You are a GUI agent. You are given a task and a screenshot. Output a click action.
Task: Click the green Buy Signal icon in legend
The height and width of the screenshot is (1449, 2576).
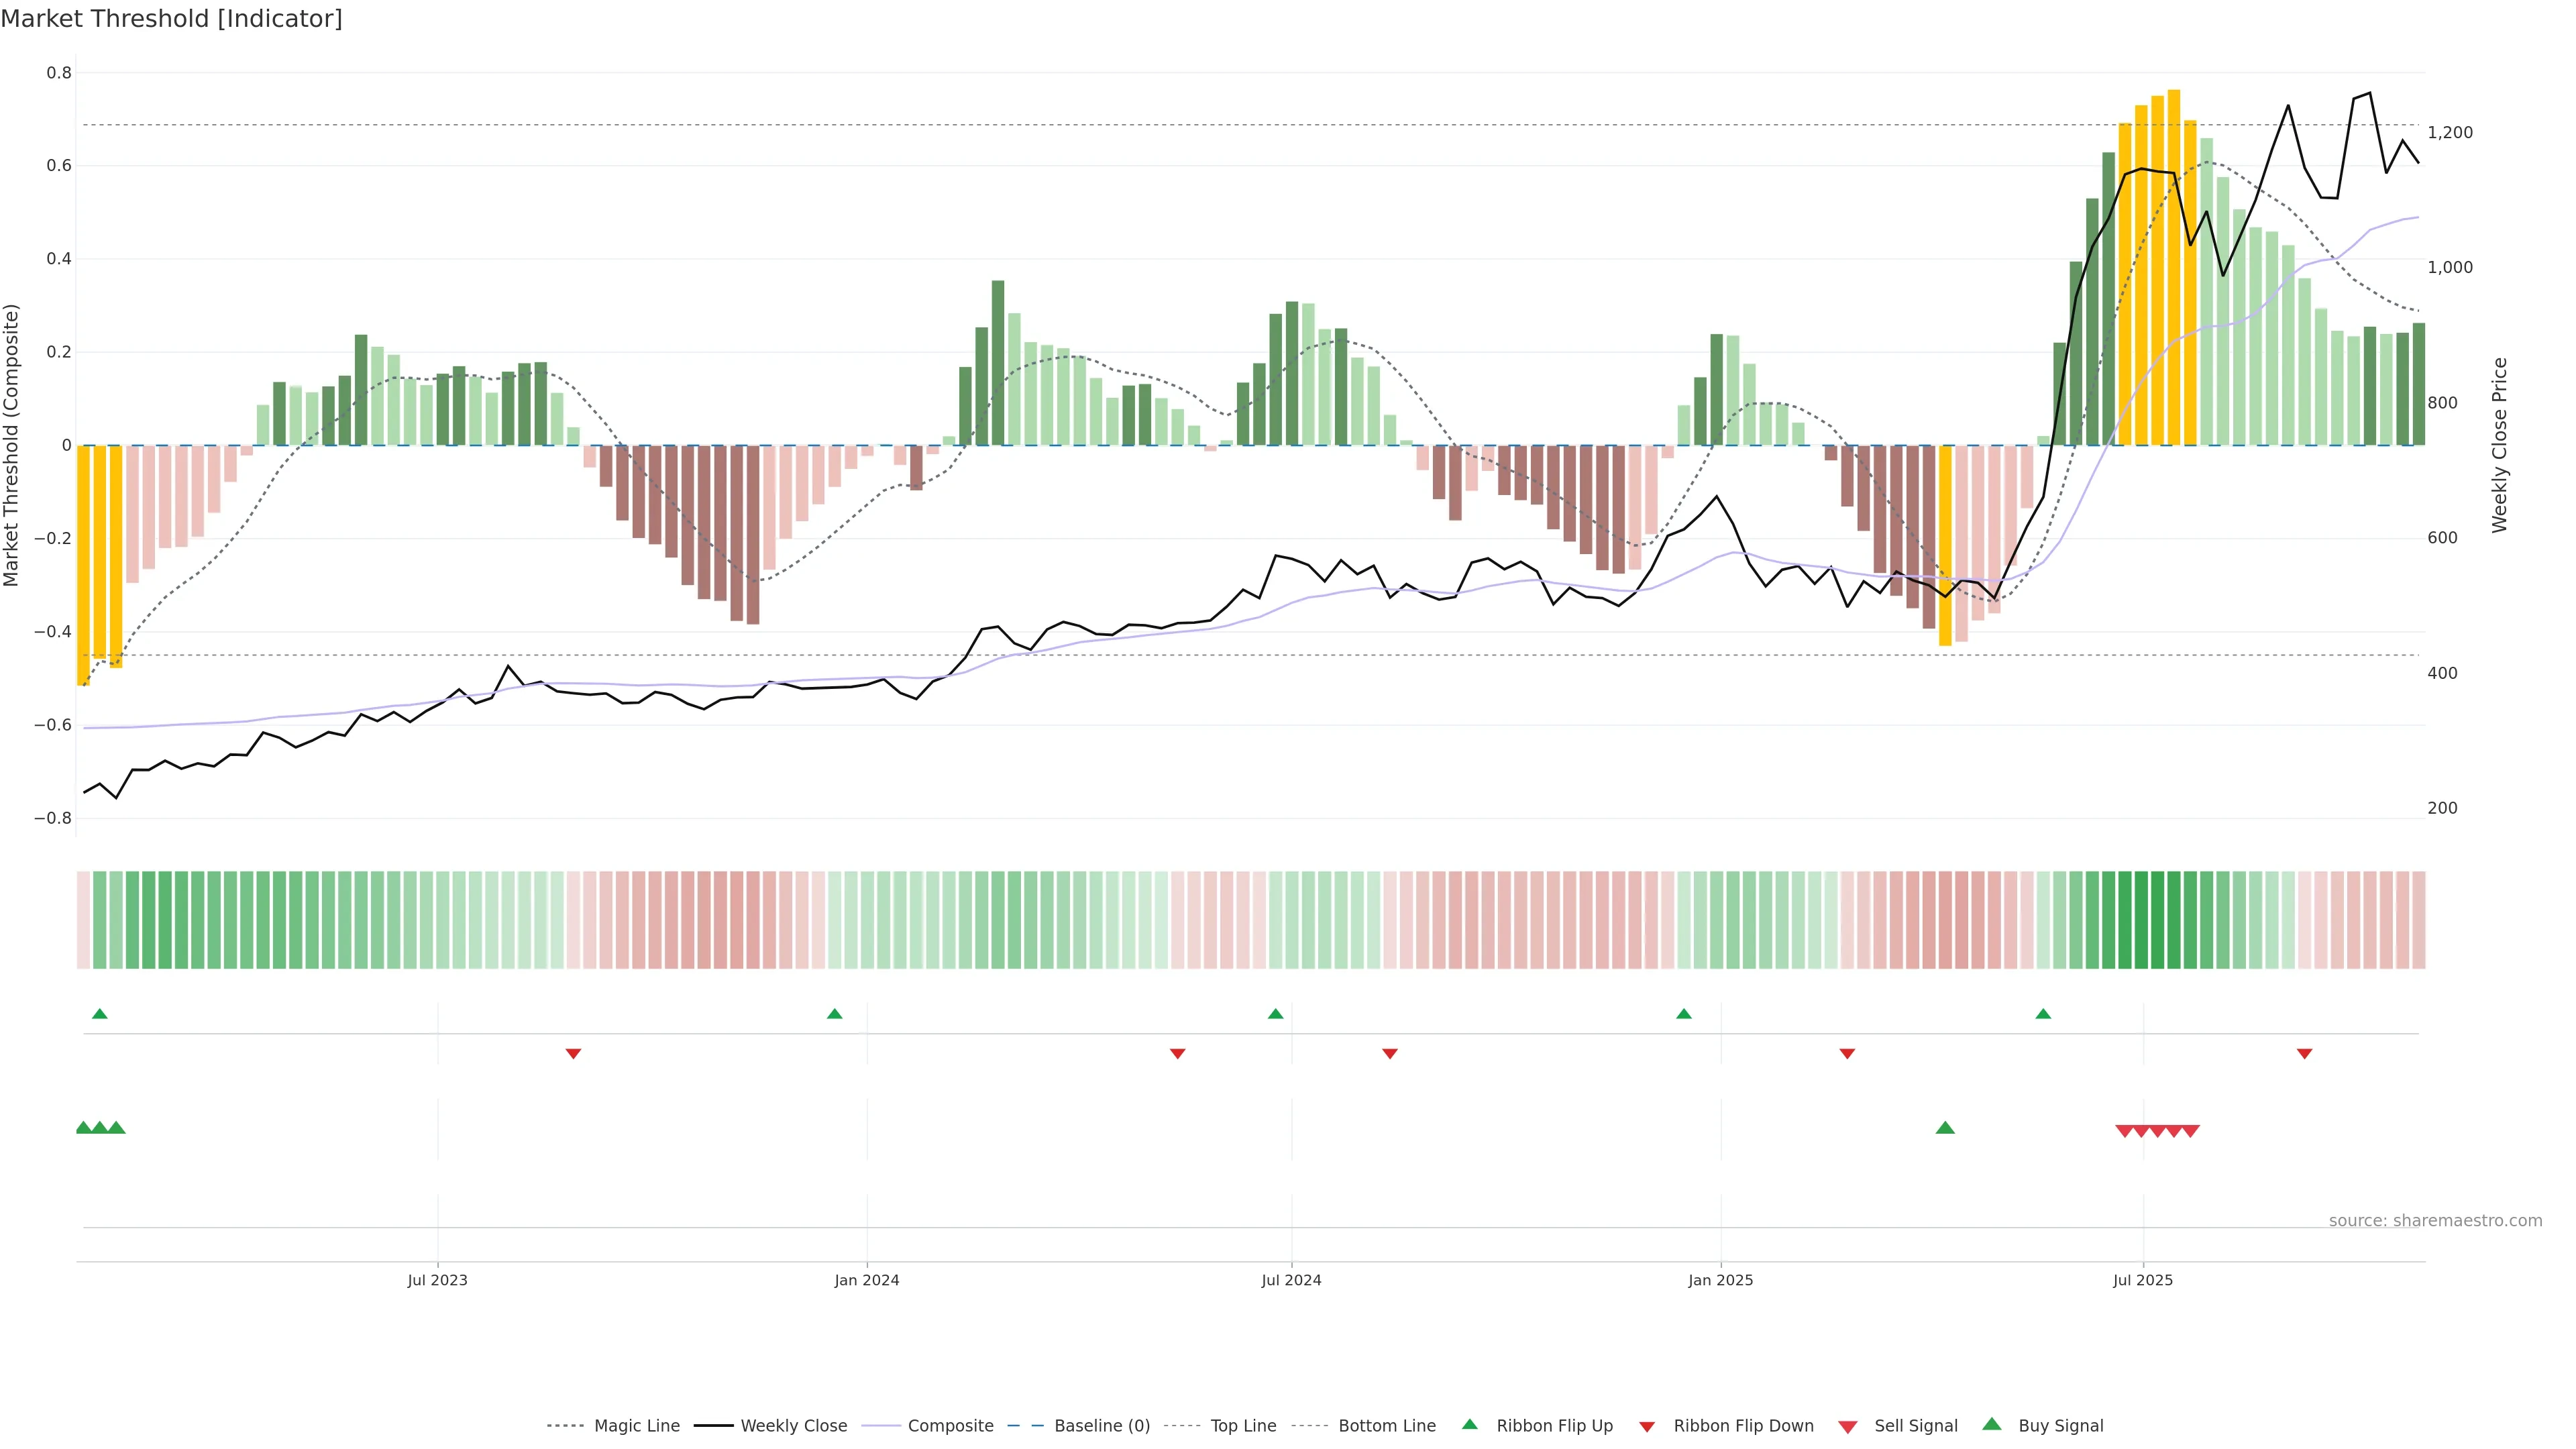pos(1991,1424)
